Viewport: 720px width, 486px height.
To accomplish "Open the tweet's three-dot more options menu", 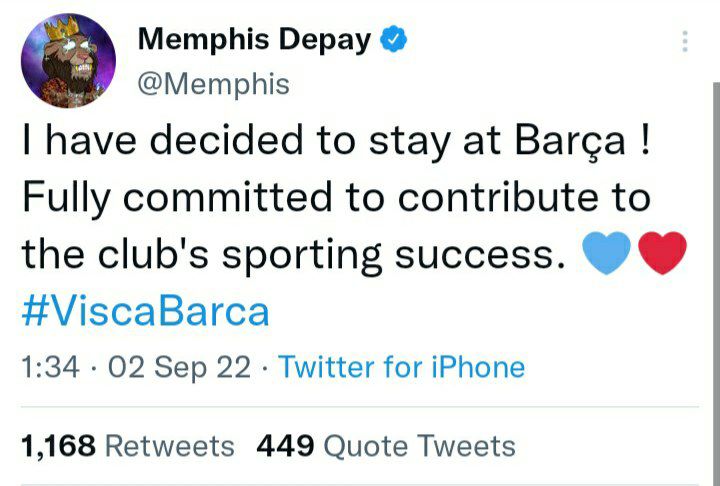I will point(685,41).
